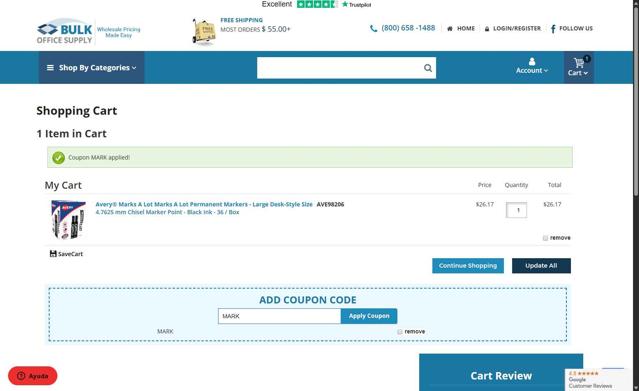Click the AVE98206 item code text
639x391 pixels.
click(x=330, y=204)
